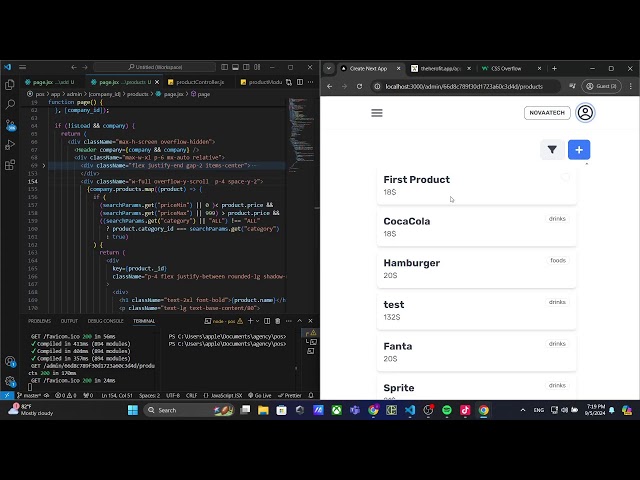The height and width of the screenshot is (480, 640).
Task: Open the Accounts icon in VS Code activity bar
Action: click(x=10, y=362)
